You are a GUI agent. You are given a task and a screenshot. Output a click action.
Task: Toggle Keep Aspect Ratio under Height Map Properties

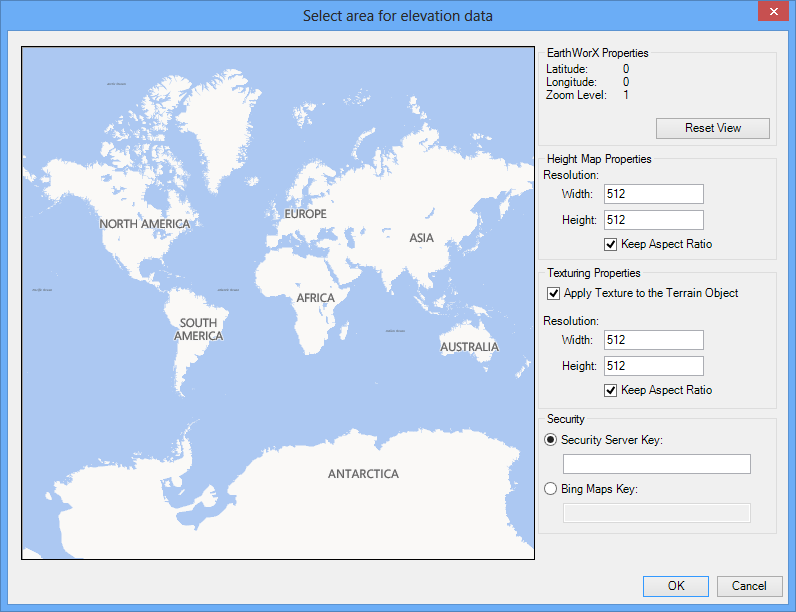(611, 244)
